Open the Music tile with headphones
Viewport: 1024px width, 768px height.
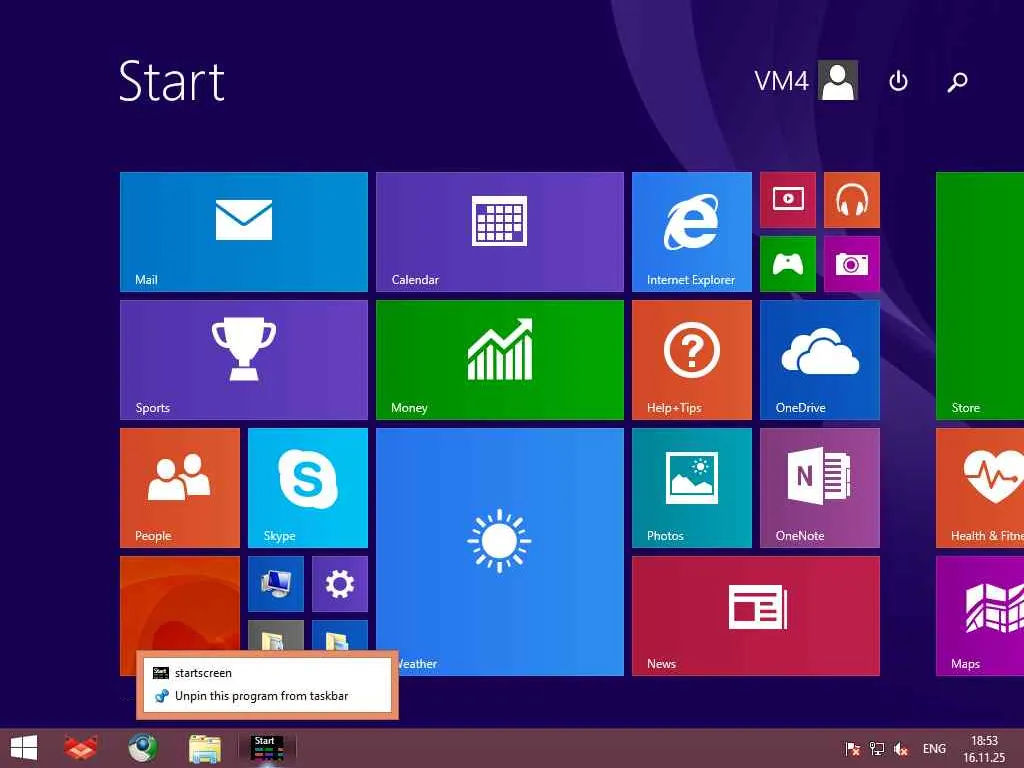[x=852, y=200]
